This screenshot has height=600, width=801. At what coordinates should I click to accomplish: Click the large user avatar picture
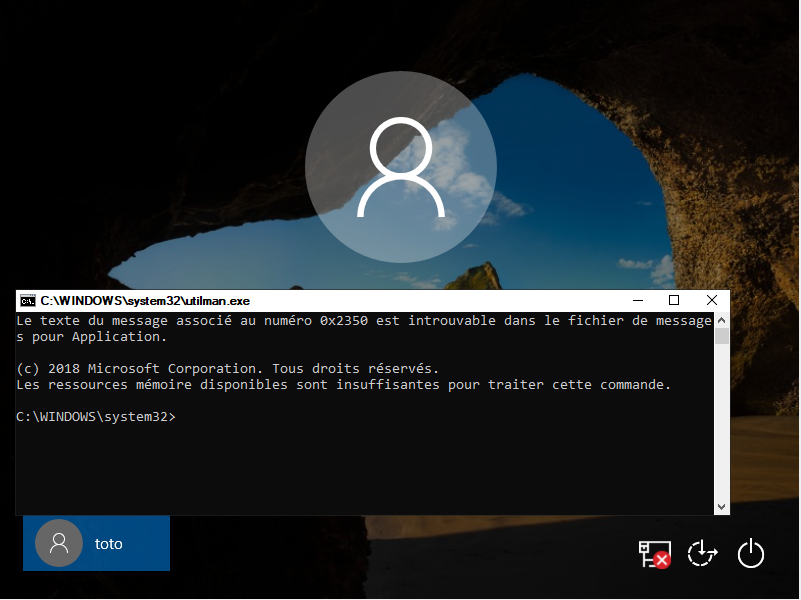click(401, 167)
